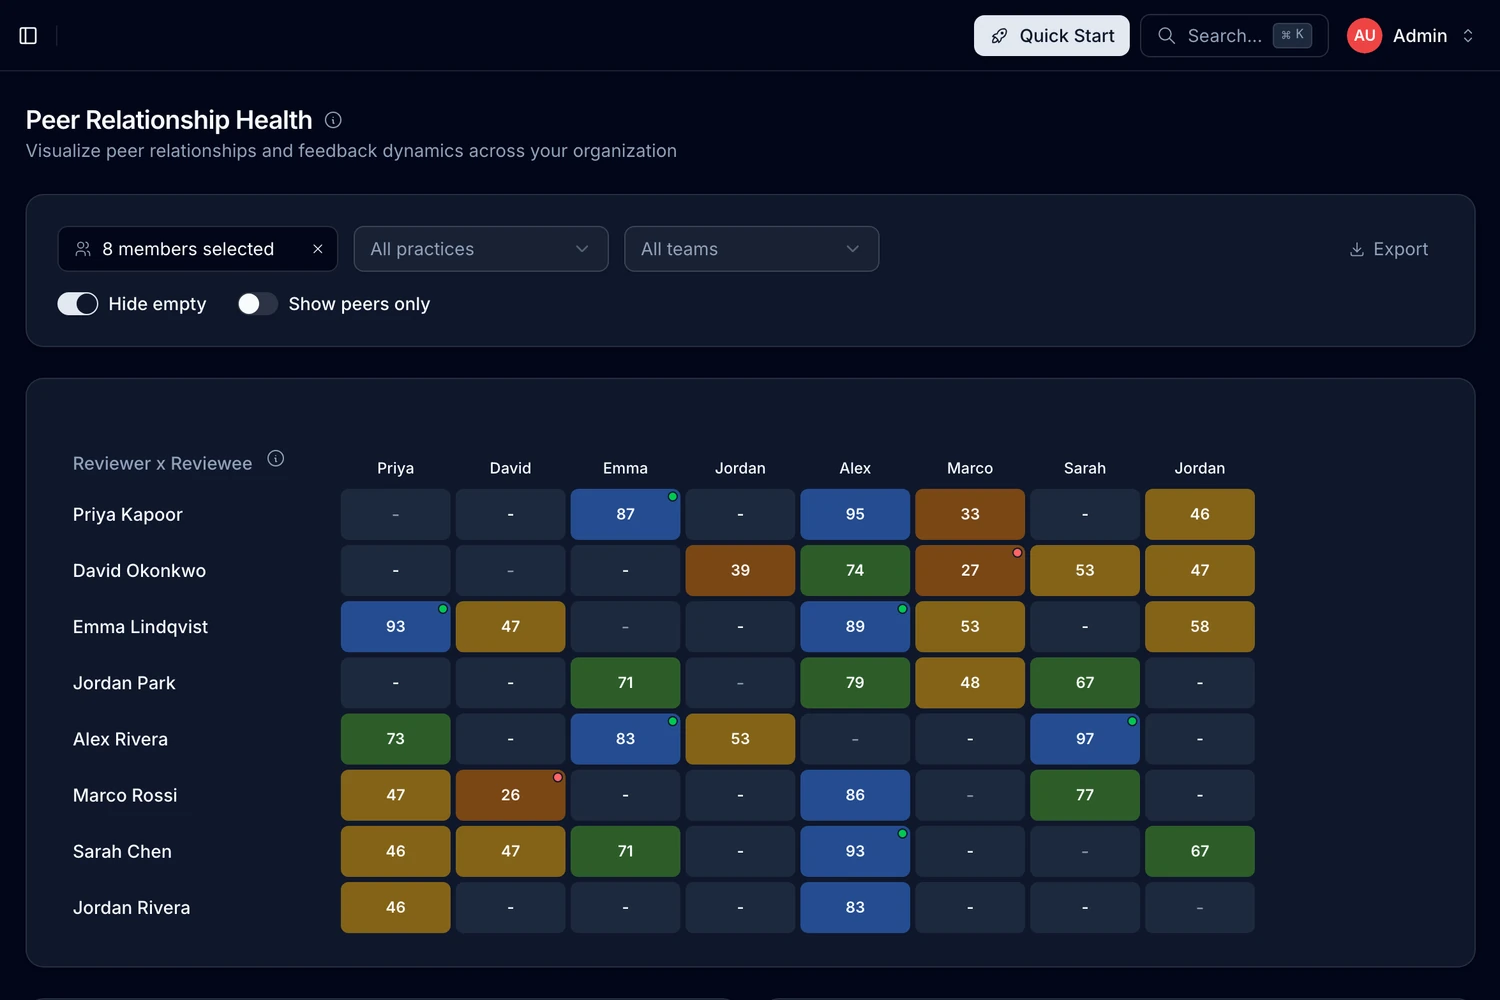
Task: Open the All teams dropdown
Action: [x=752, y=249]
